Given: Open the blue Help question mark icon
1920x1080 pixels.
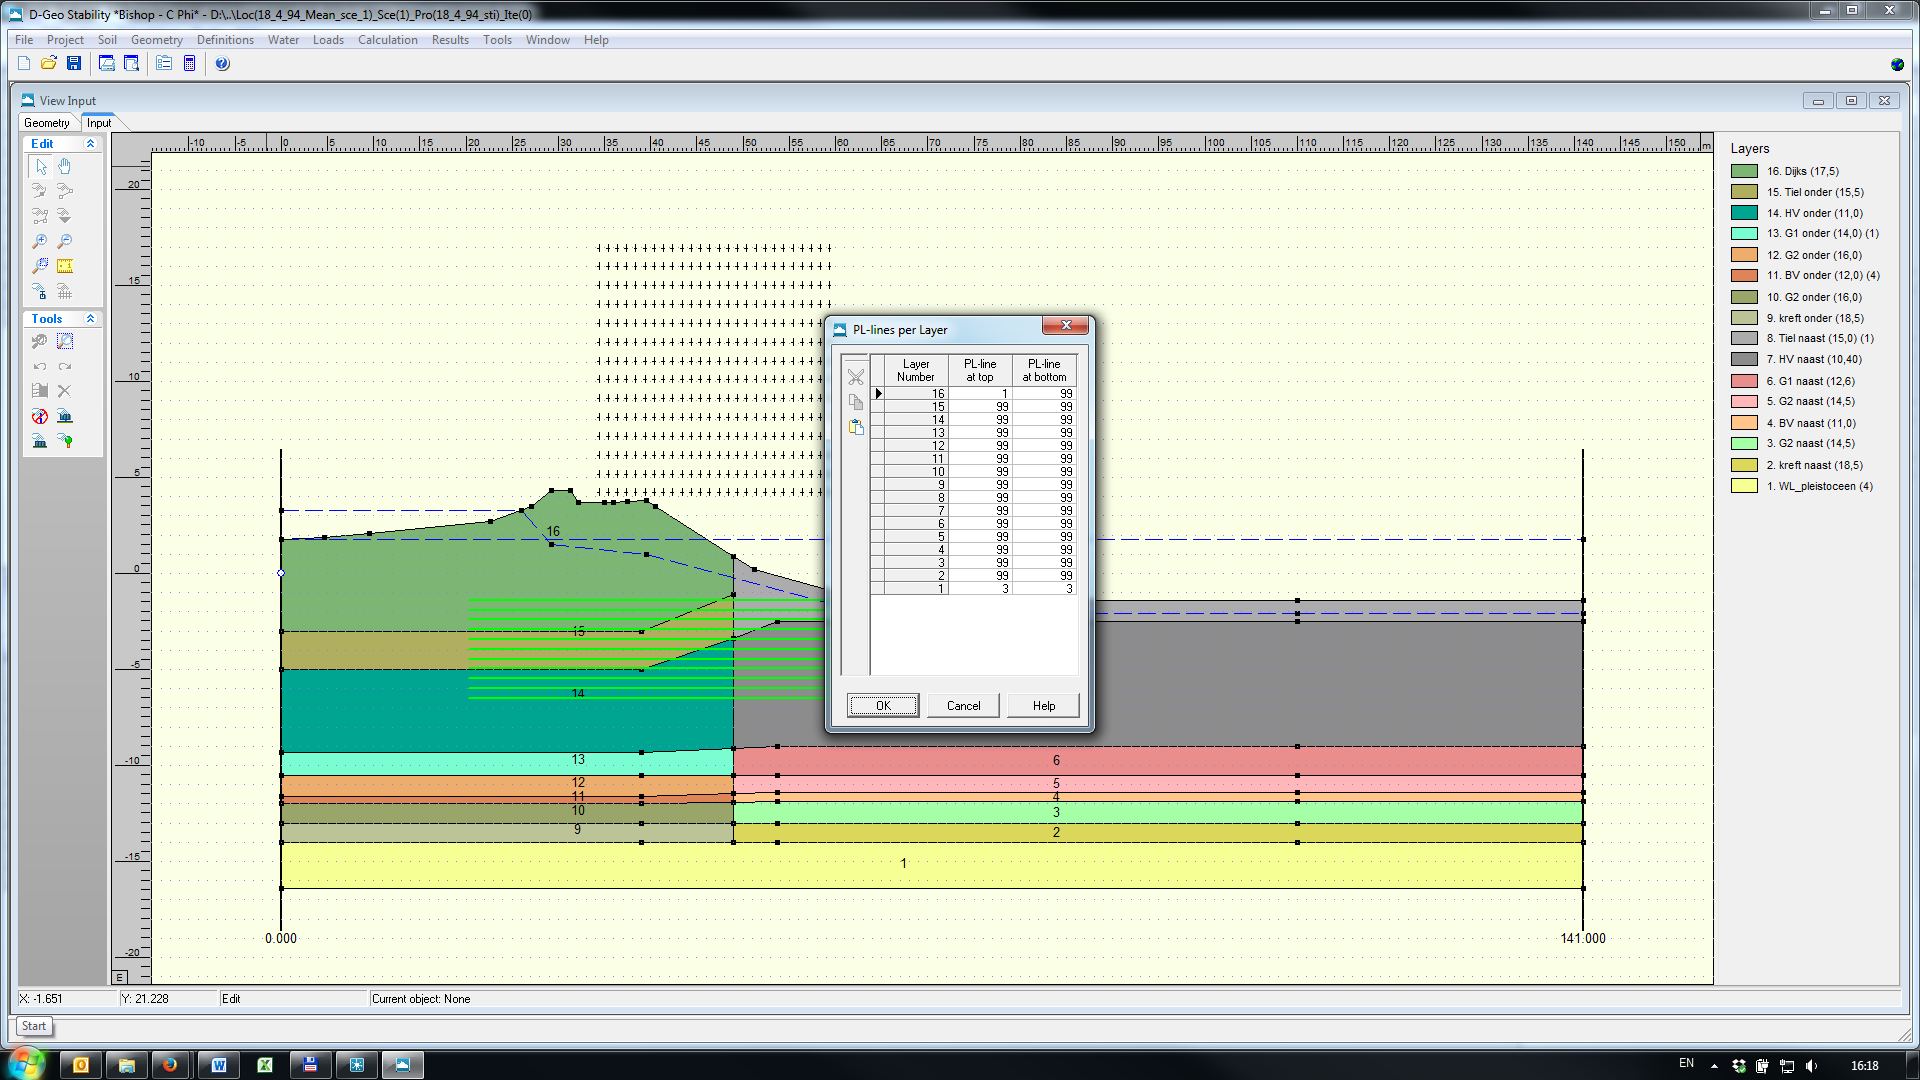Looking at the screenshot, I should pyautogui.click(x=222, y=63).
